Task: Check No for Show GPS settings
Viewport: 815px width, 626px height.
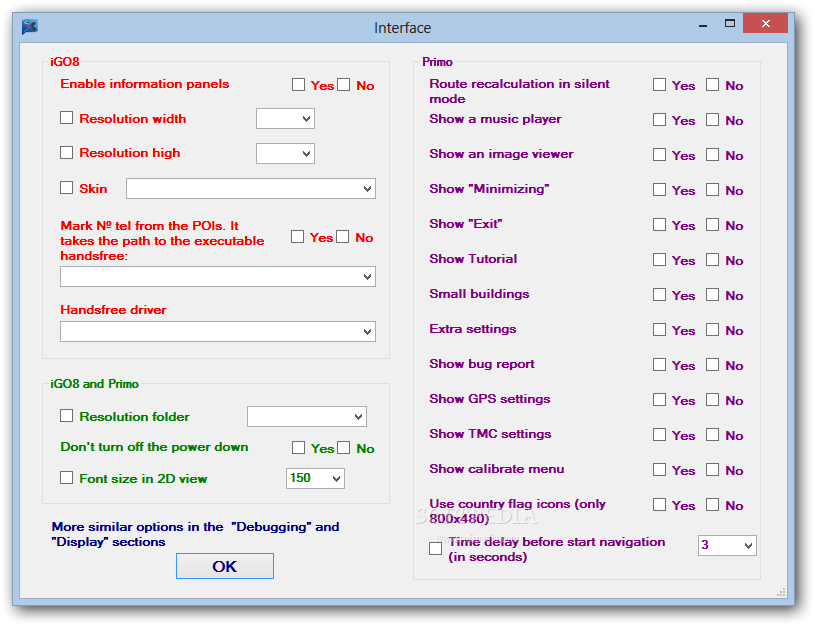Action: click(713, 399)
